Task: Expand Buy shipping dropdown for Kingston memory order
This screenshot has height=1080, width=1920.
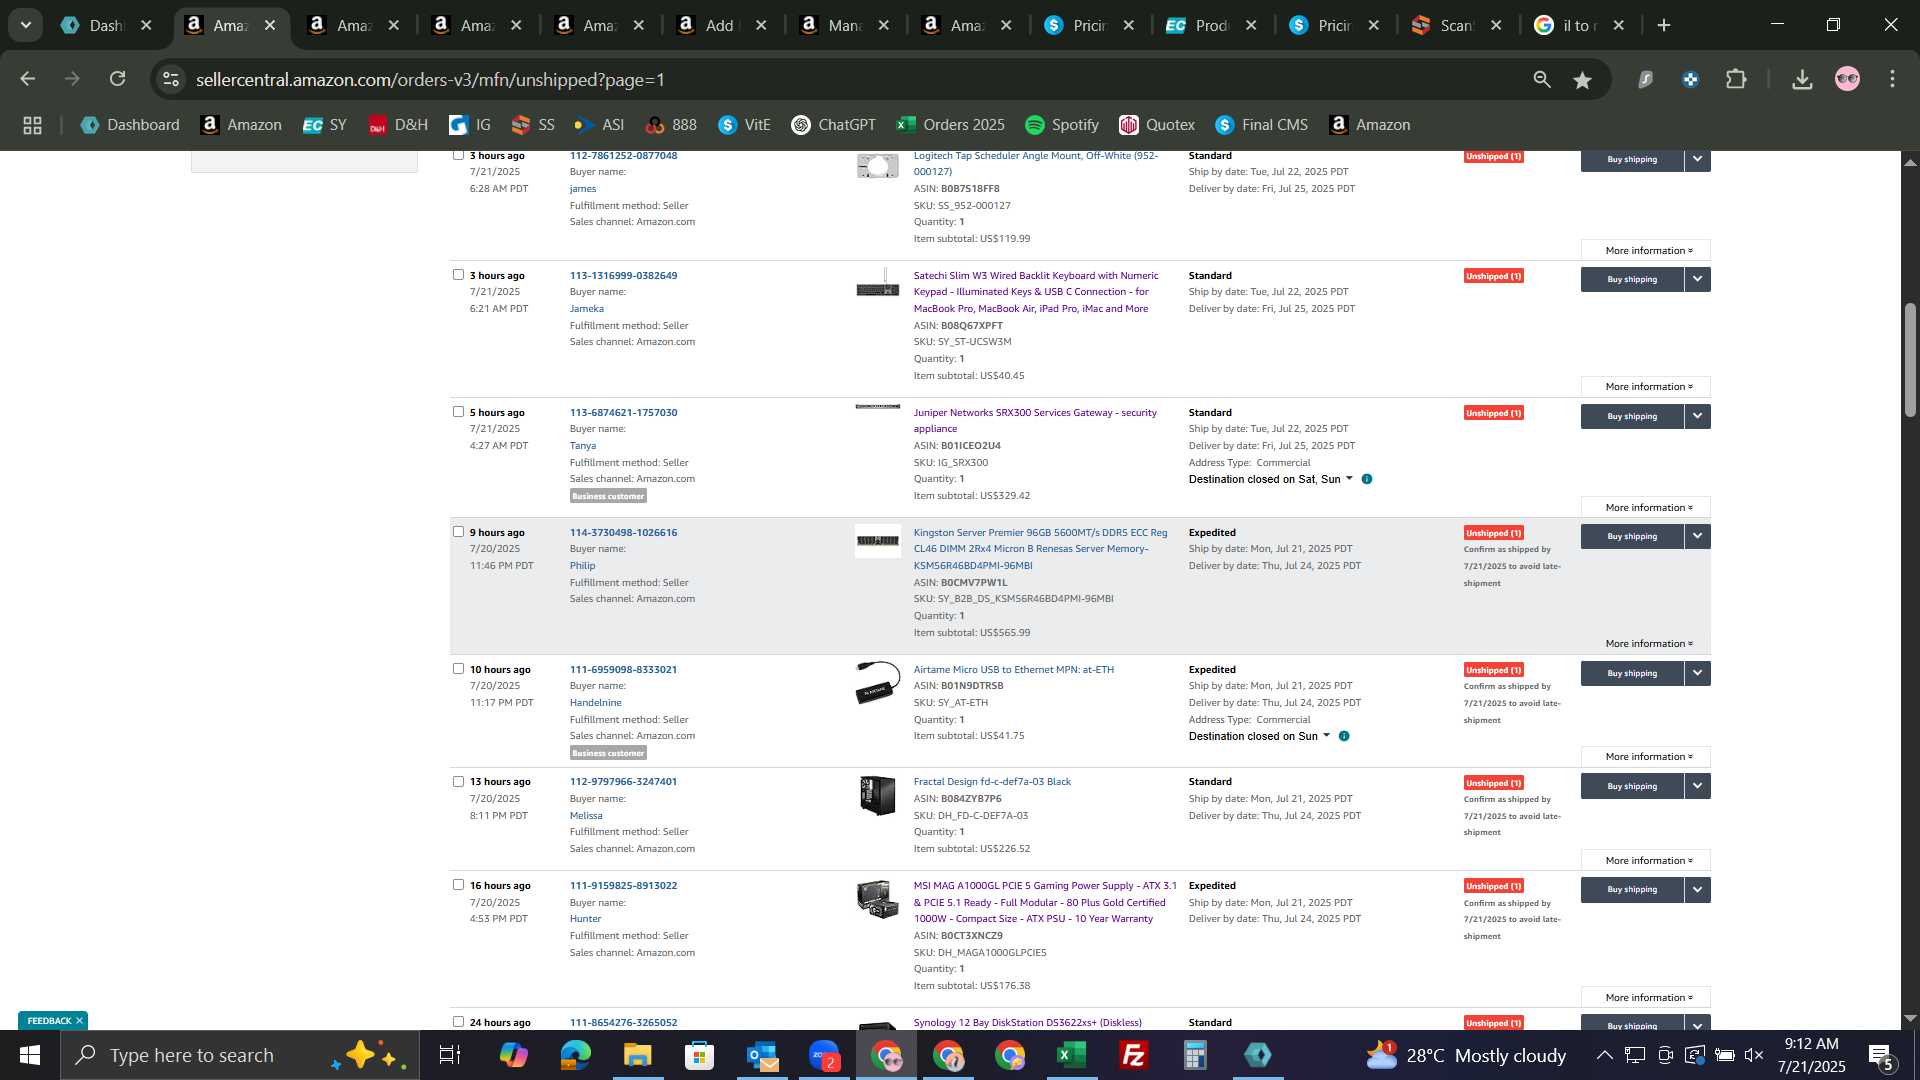Action: pos(1697,536)
